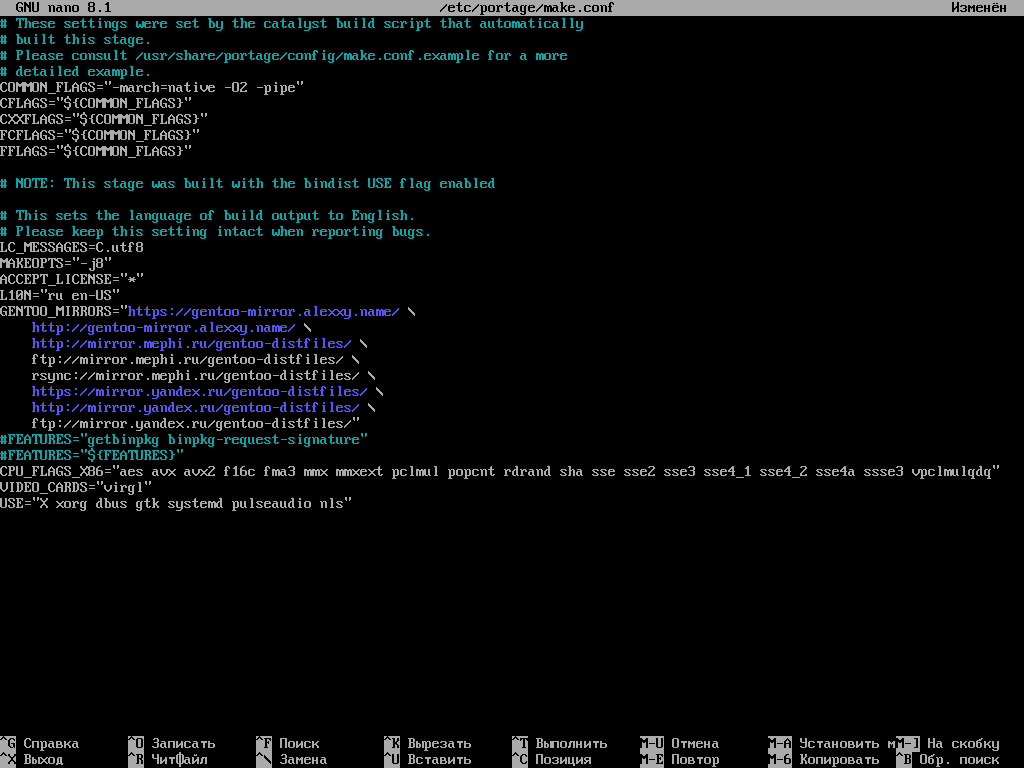1024x768 pixels.
Task: Click the http://mirror.mephi.ru/gentoo-distfiles/ URL
Action: (192, 344)
